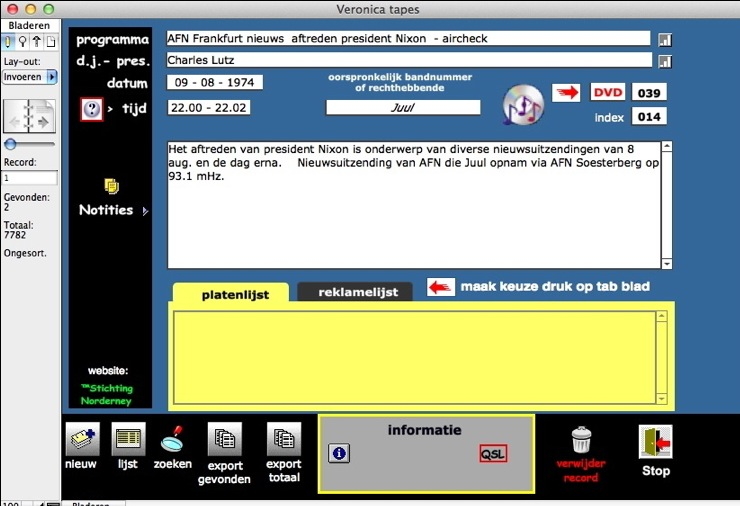
Task: Open the lijst view icon
Action: coord(128,439)
